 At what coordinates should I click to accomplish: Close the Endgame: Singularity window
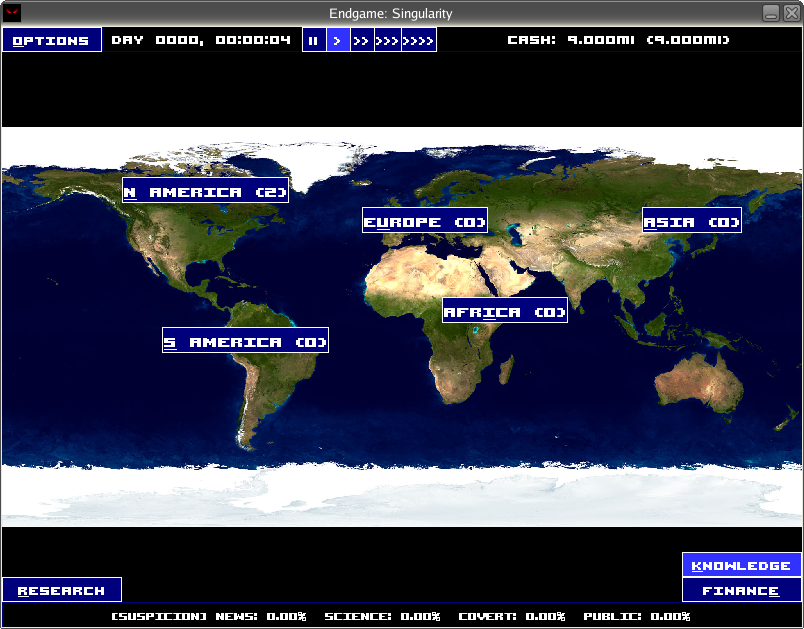791,13
